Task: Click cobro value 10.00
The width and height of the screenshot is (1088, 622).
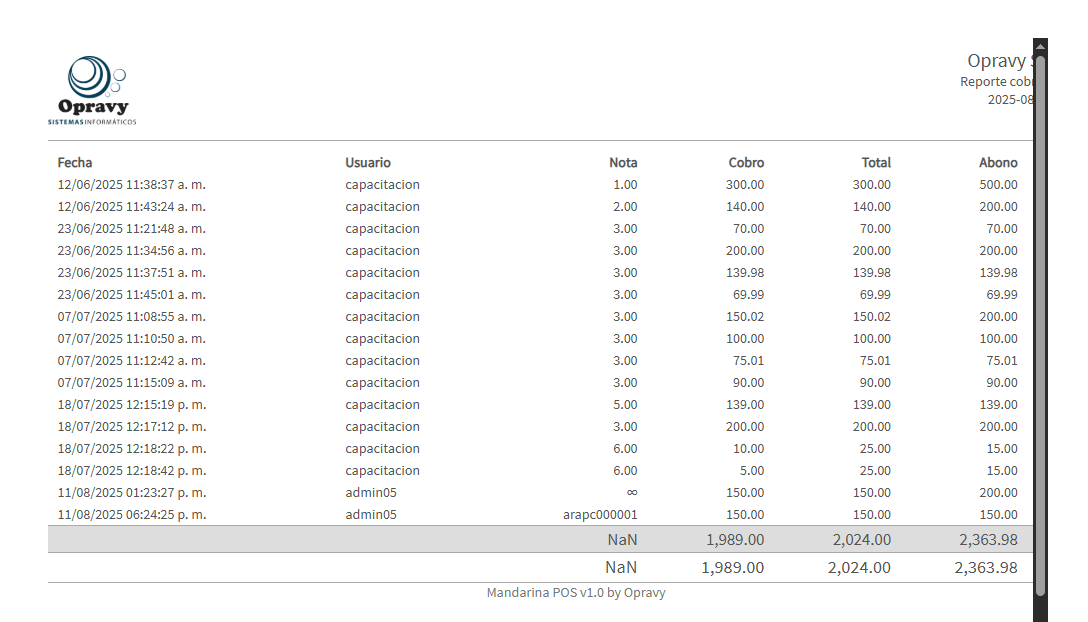Action: (749, 448)
